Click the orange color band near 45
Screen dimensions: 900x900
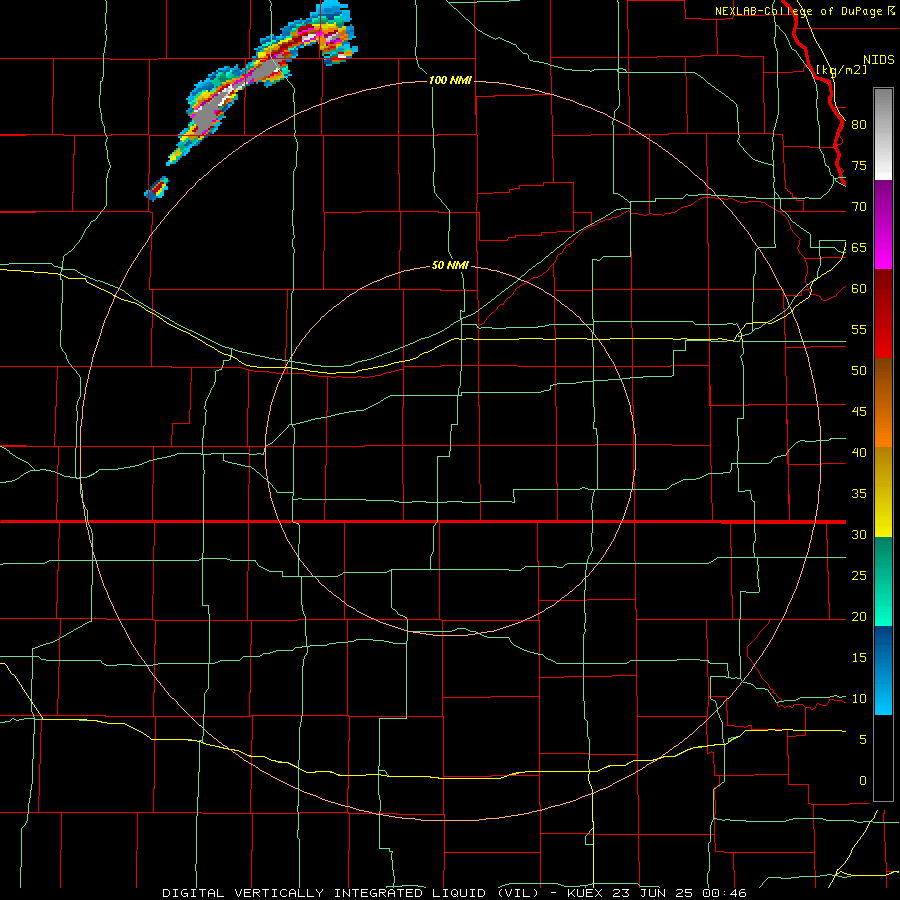[x=883, y=425]
